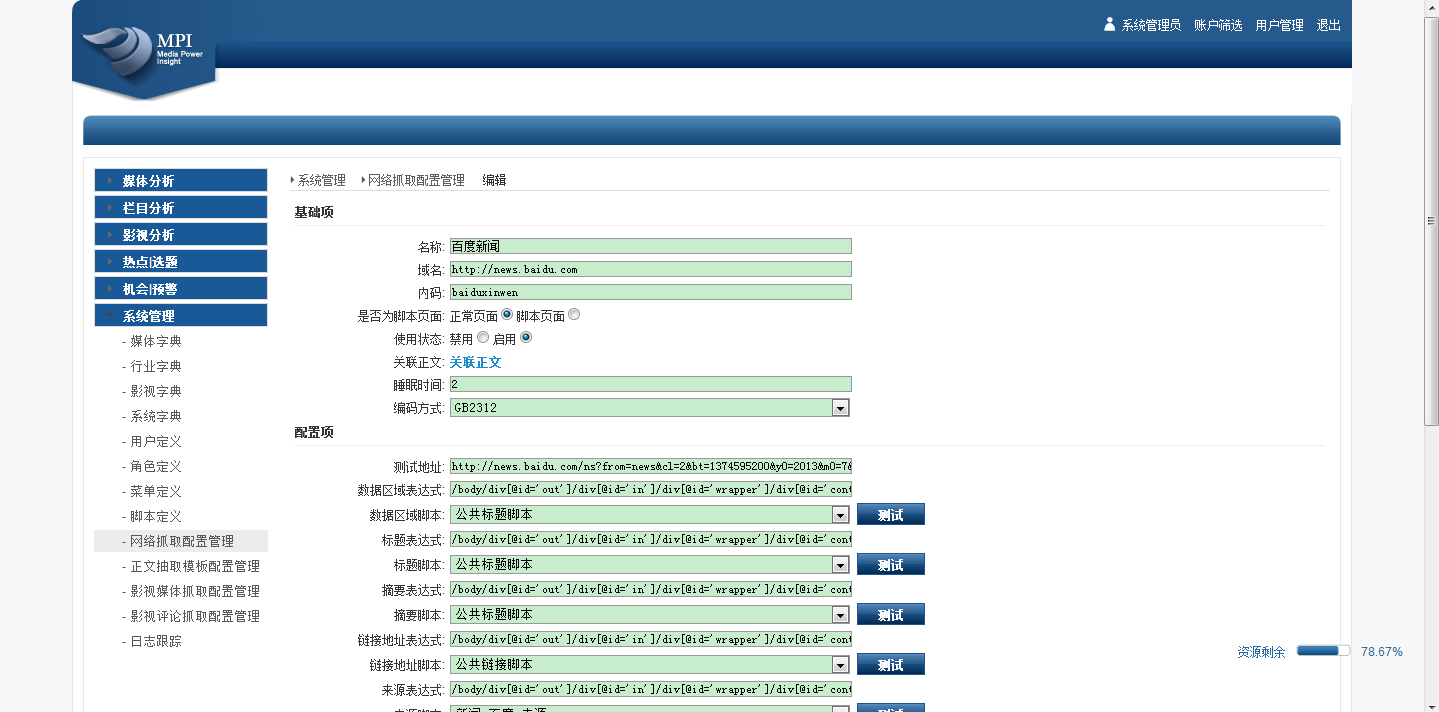Screen dimensions: 1439x712
Task: Choose the 禁用 status radio button
Action: pos(483,338)
